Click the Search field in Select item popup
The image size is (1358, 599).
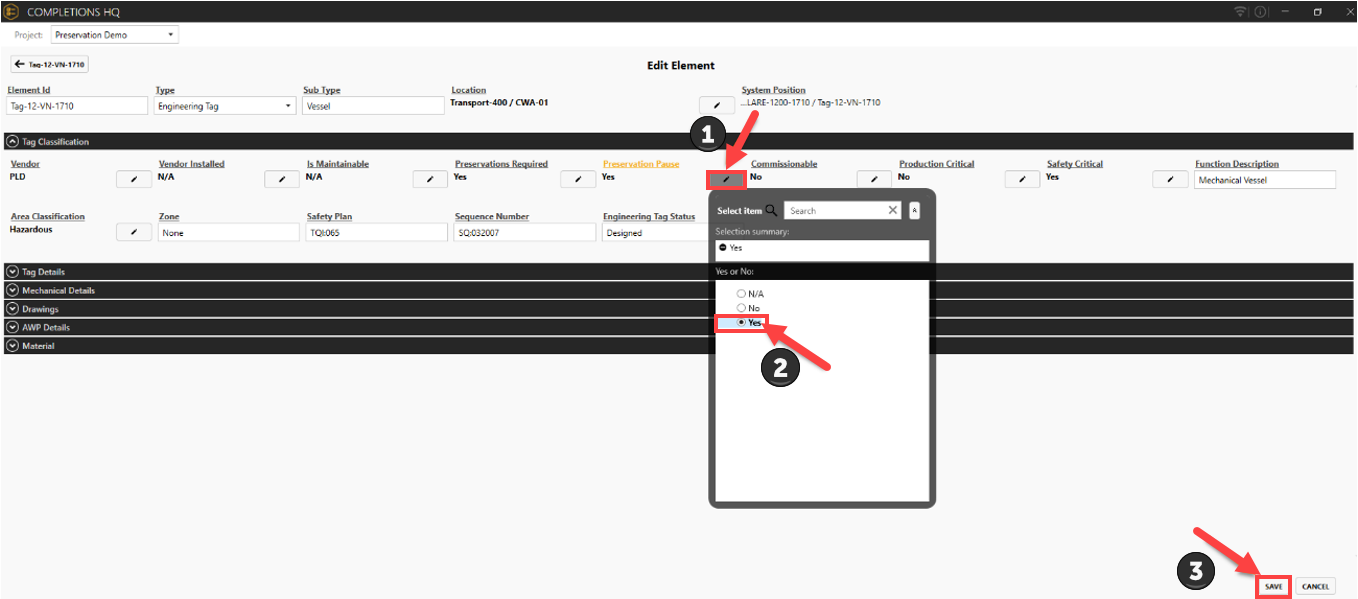[837, 211]
